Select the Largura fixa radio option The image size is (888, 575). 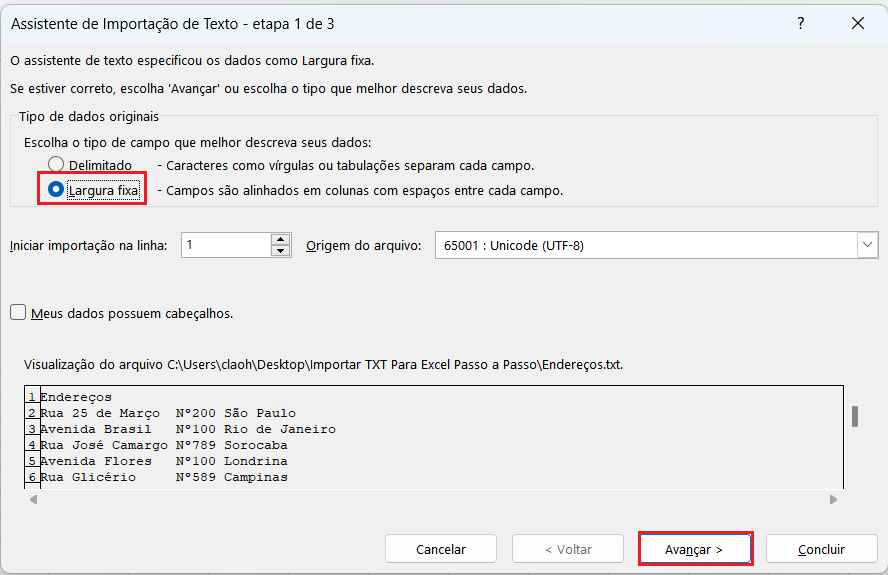coord(57,189)
